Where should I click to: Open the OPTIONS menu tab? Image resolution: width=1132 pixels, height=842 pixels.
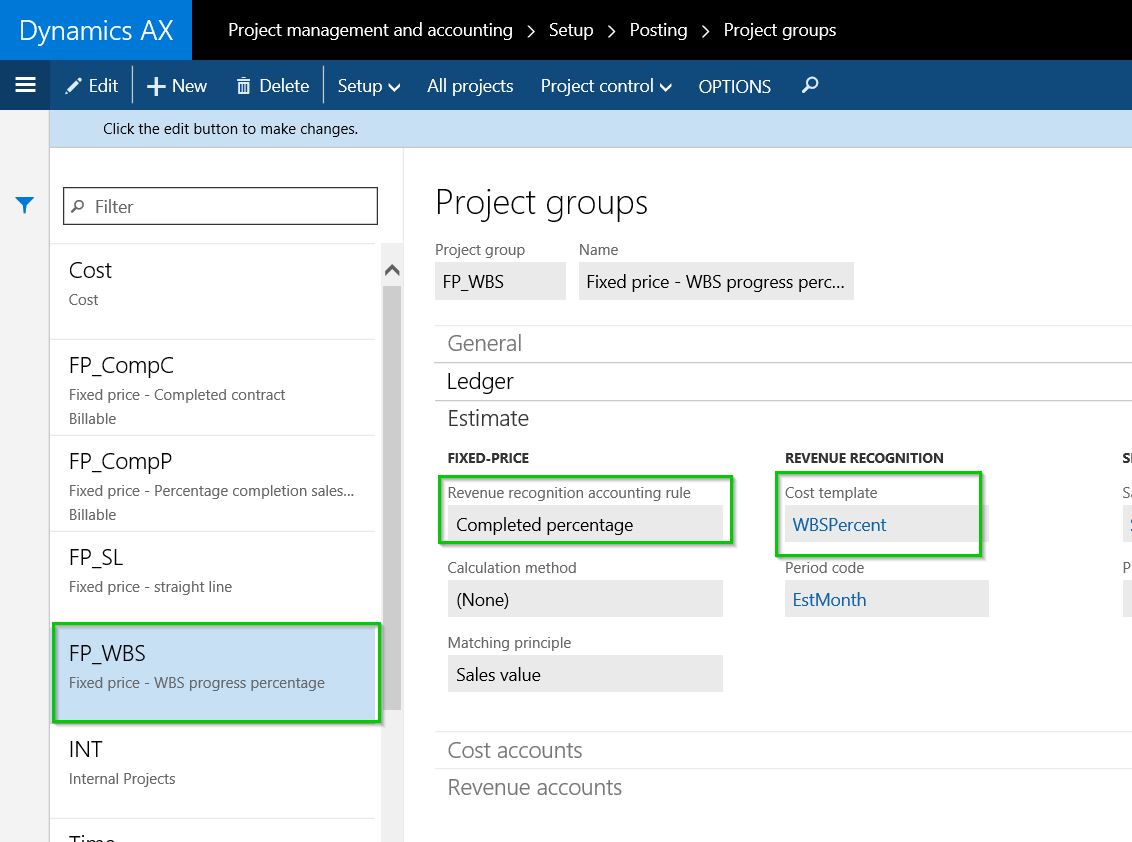pos(734,86)
